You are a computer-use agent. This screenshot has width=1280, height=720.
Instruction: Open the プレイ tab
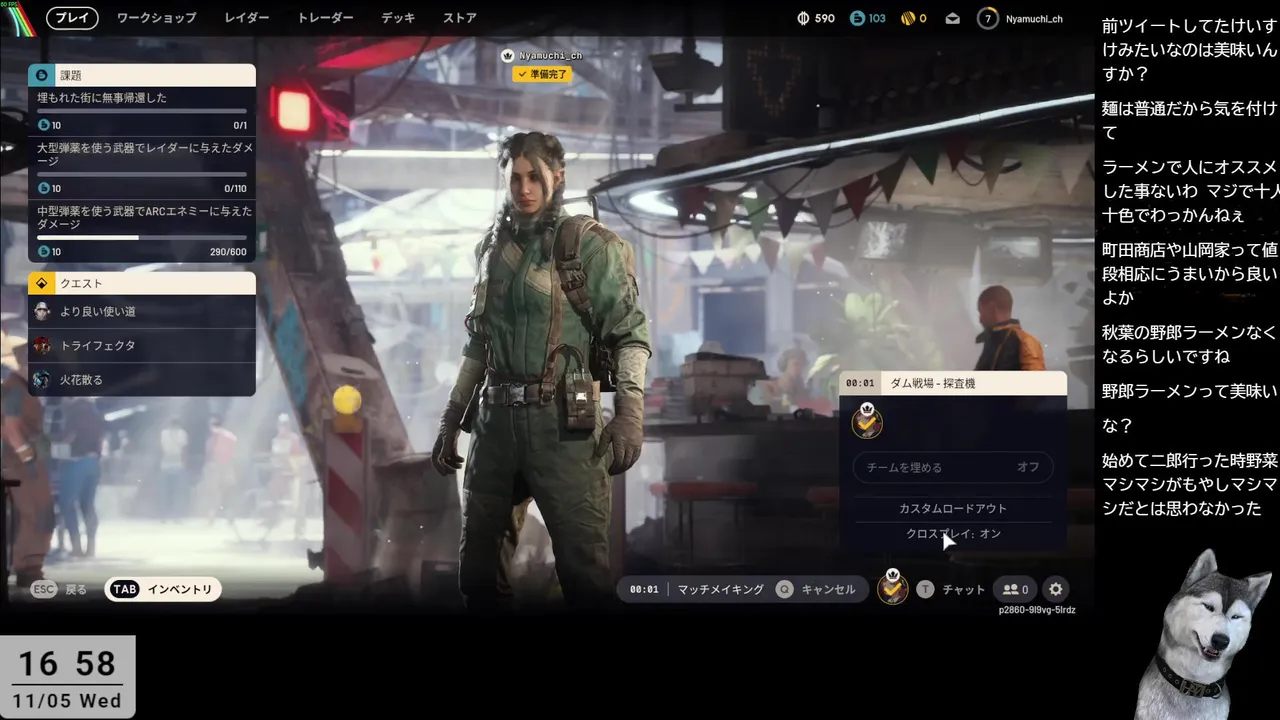click(74, 18)
